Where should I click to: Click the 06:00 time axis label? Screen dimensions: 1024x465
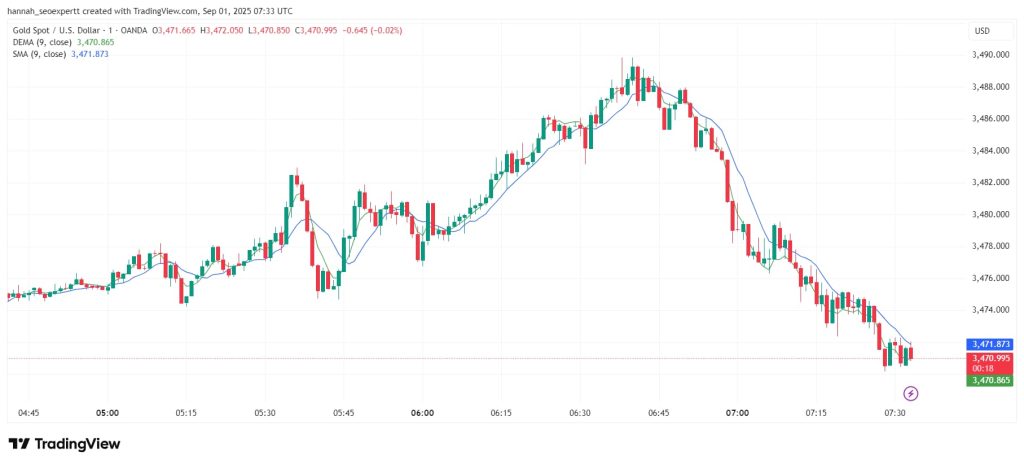pos(423,413)
